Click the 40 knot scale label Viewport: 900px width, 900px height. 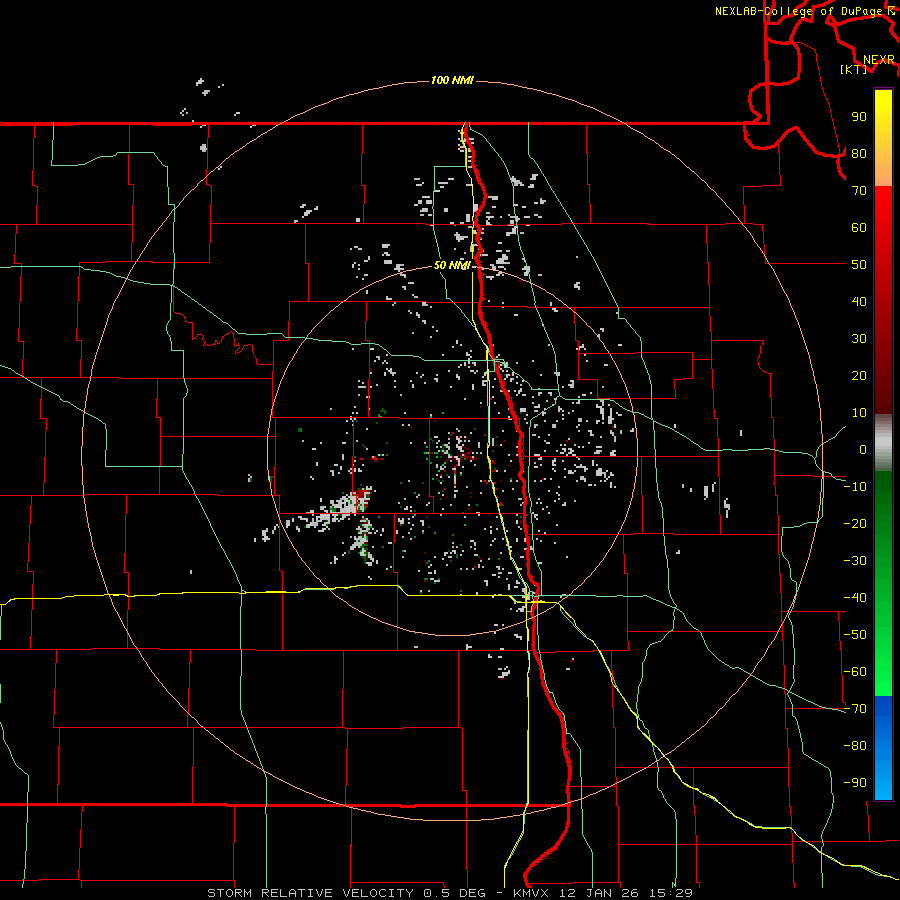click(x=859, y=302)
